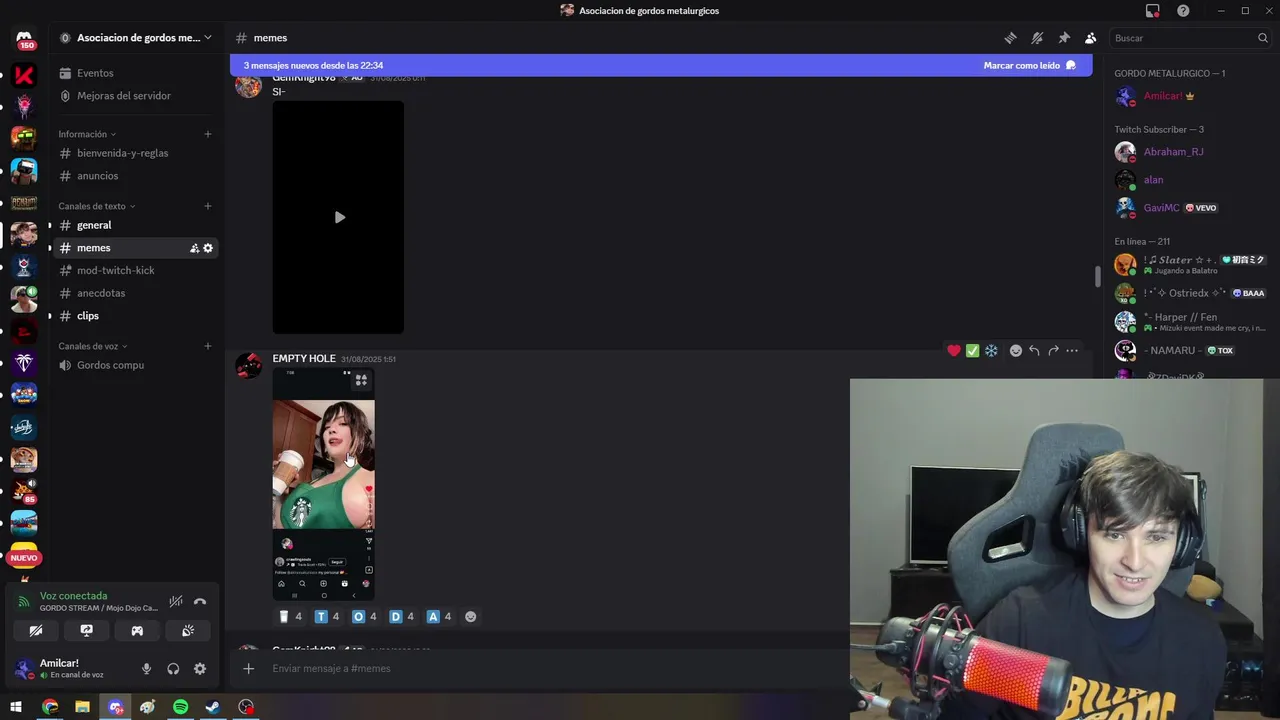Switch to the general channel
This screenshot has height=720, width=1280.
(94, 225)
